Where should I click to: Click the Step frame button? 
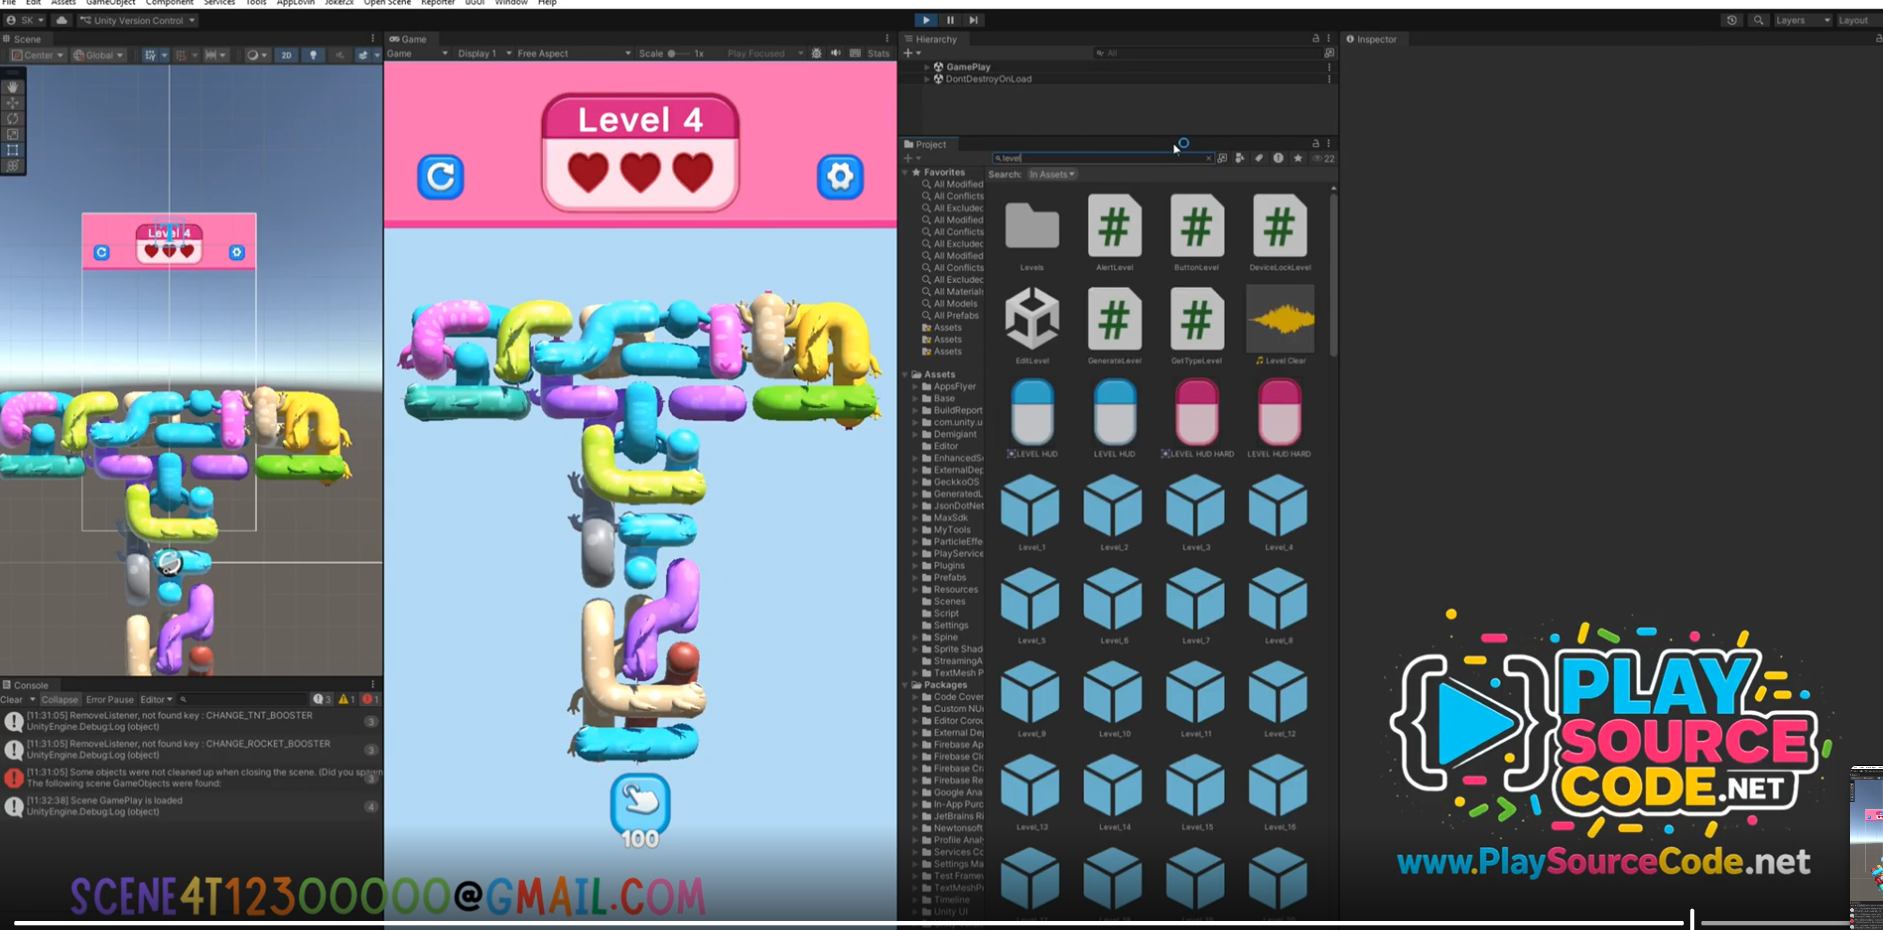coord(973,20)
